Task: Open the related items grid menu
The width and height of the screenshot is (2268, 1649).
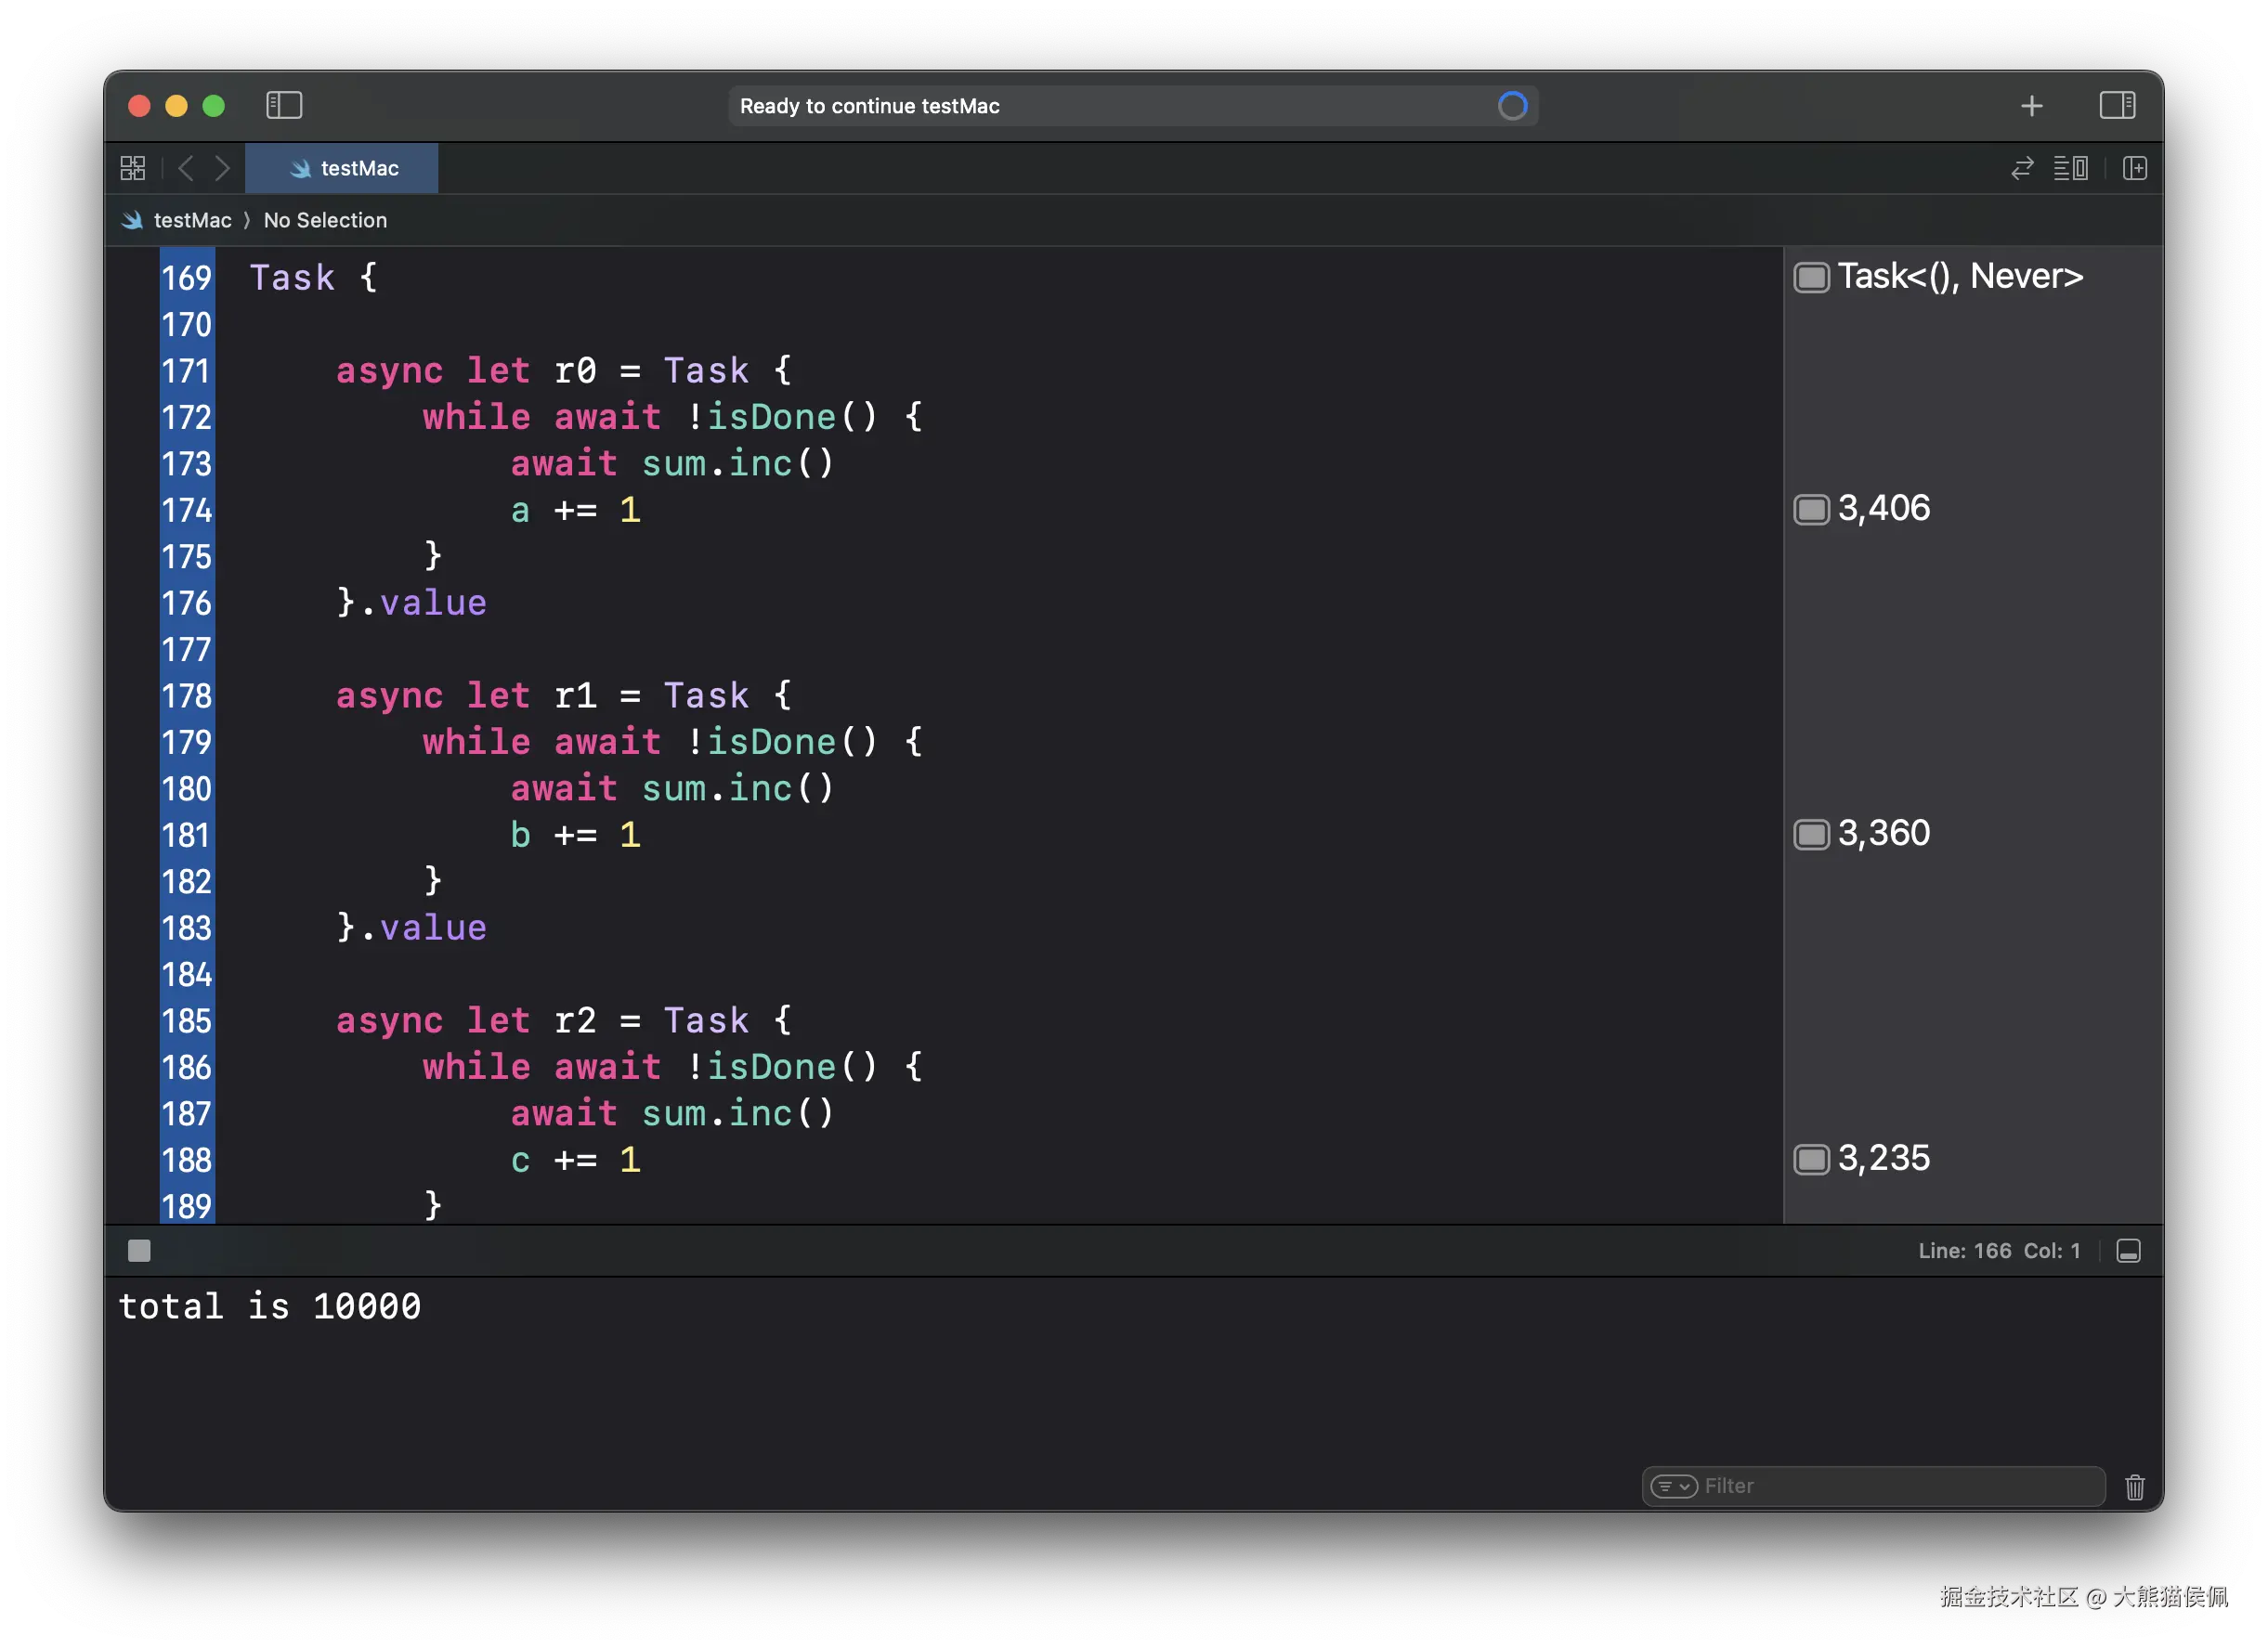Action: pyautogui.click(x=133, y=168)
